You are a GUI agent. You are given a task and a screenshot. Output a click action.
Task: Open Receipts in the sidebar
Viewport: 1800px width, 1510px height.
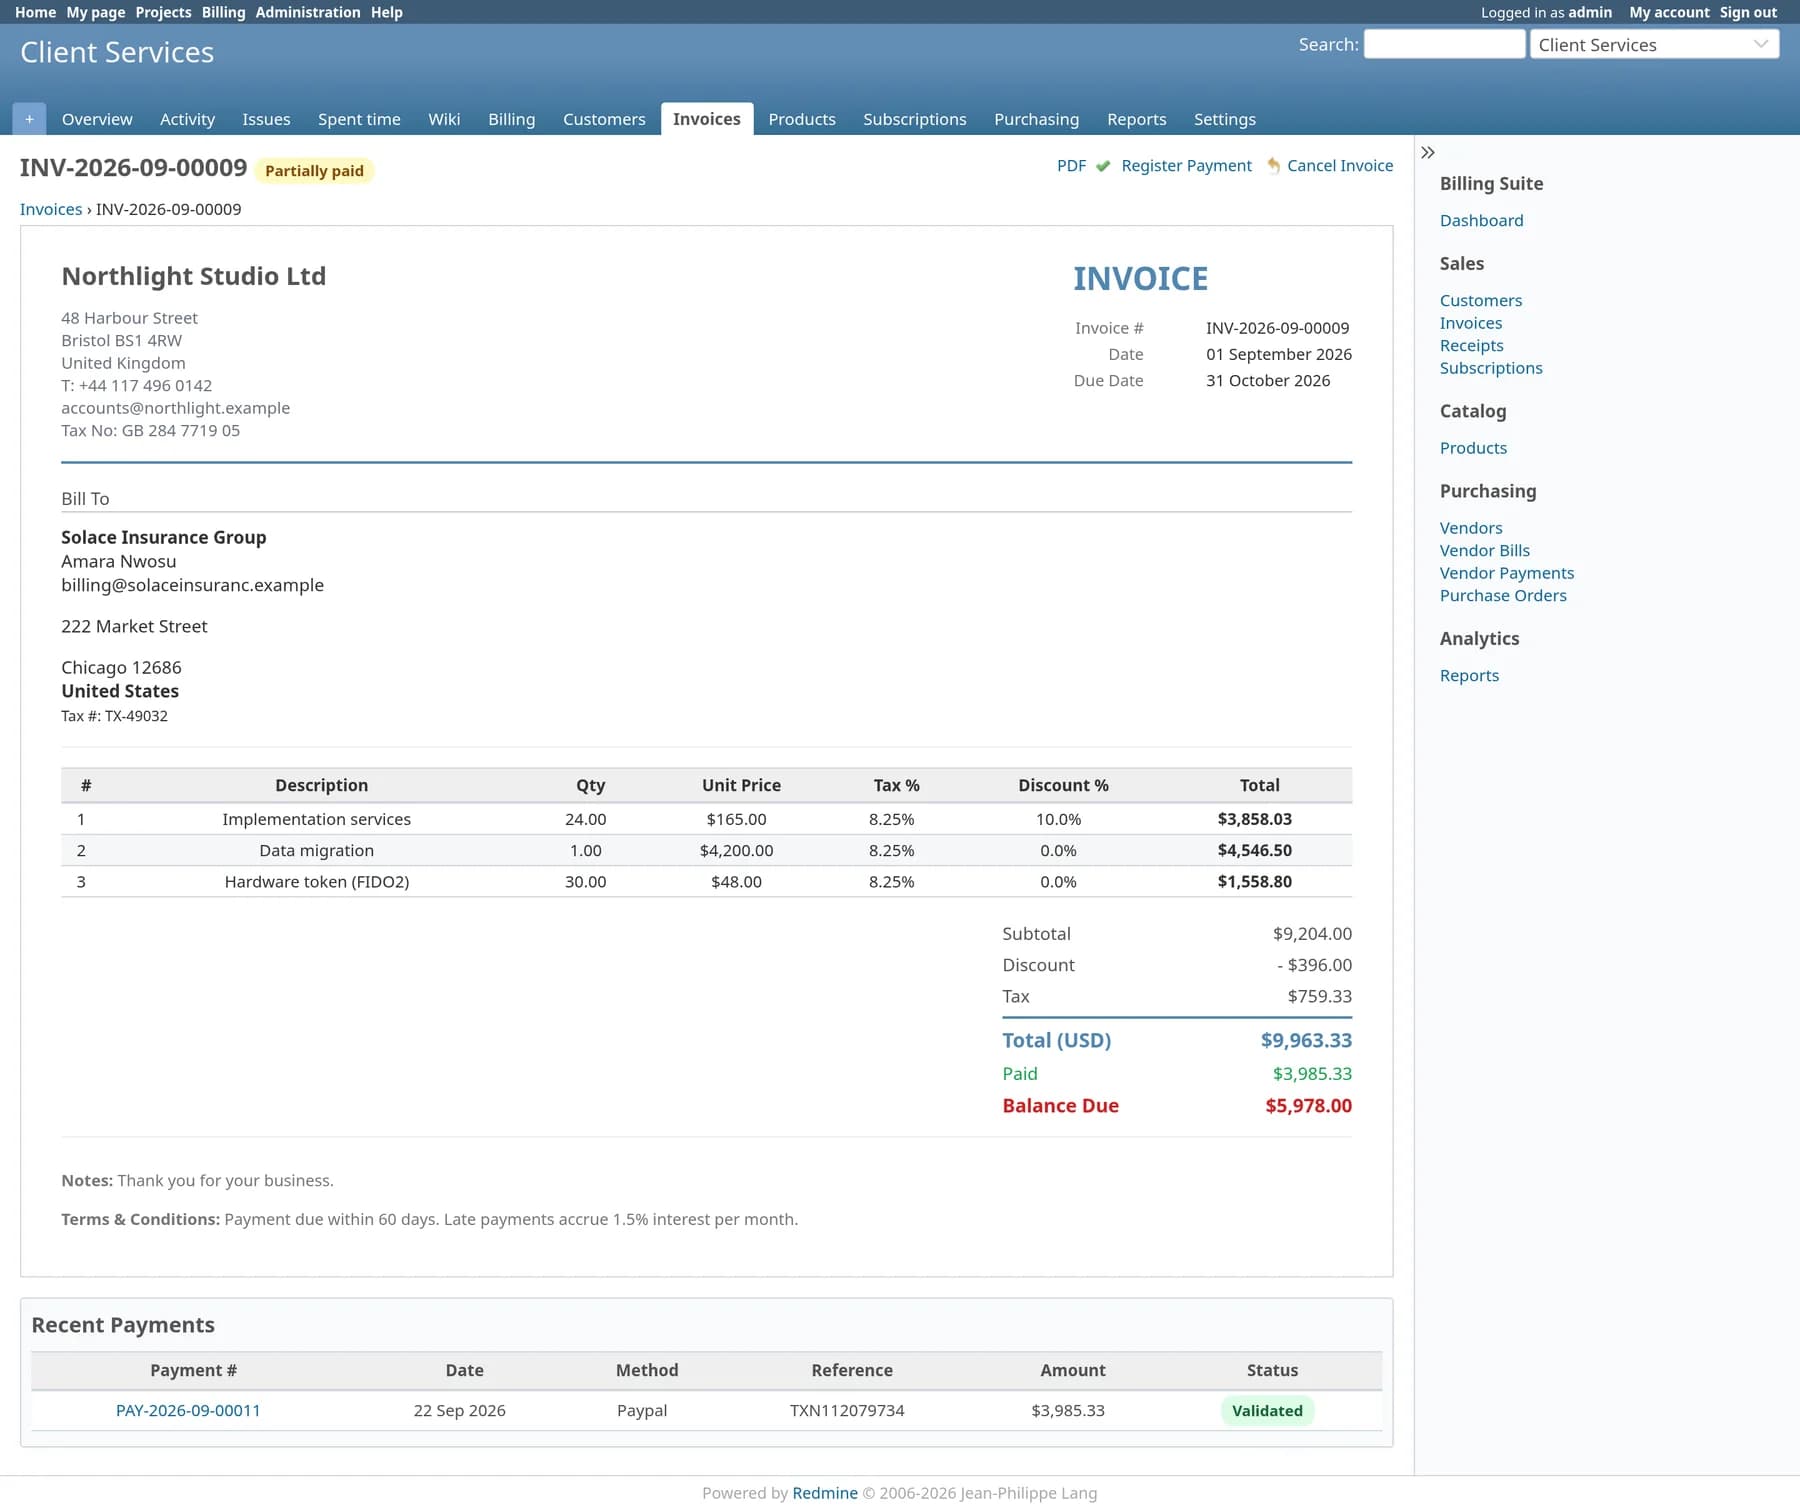1471,345
